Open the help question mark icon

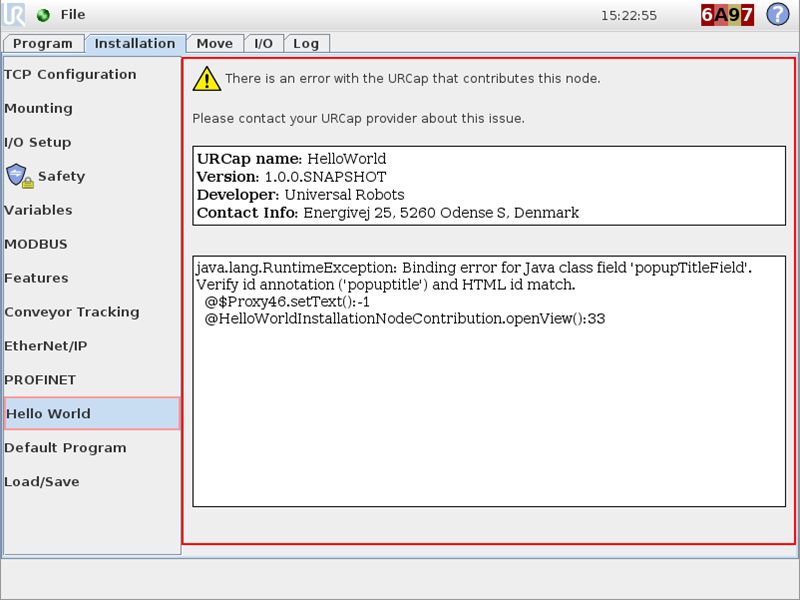pyautogui.click(x=778, y=14)
